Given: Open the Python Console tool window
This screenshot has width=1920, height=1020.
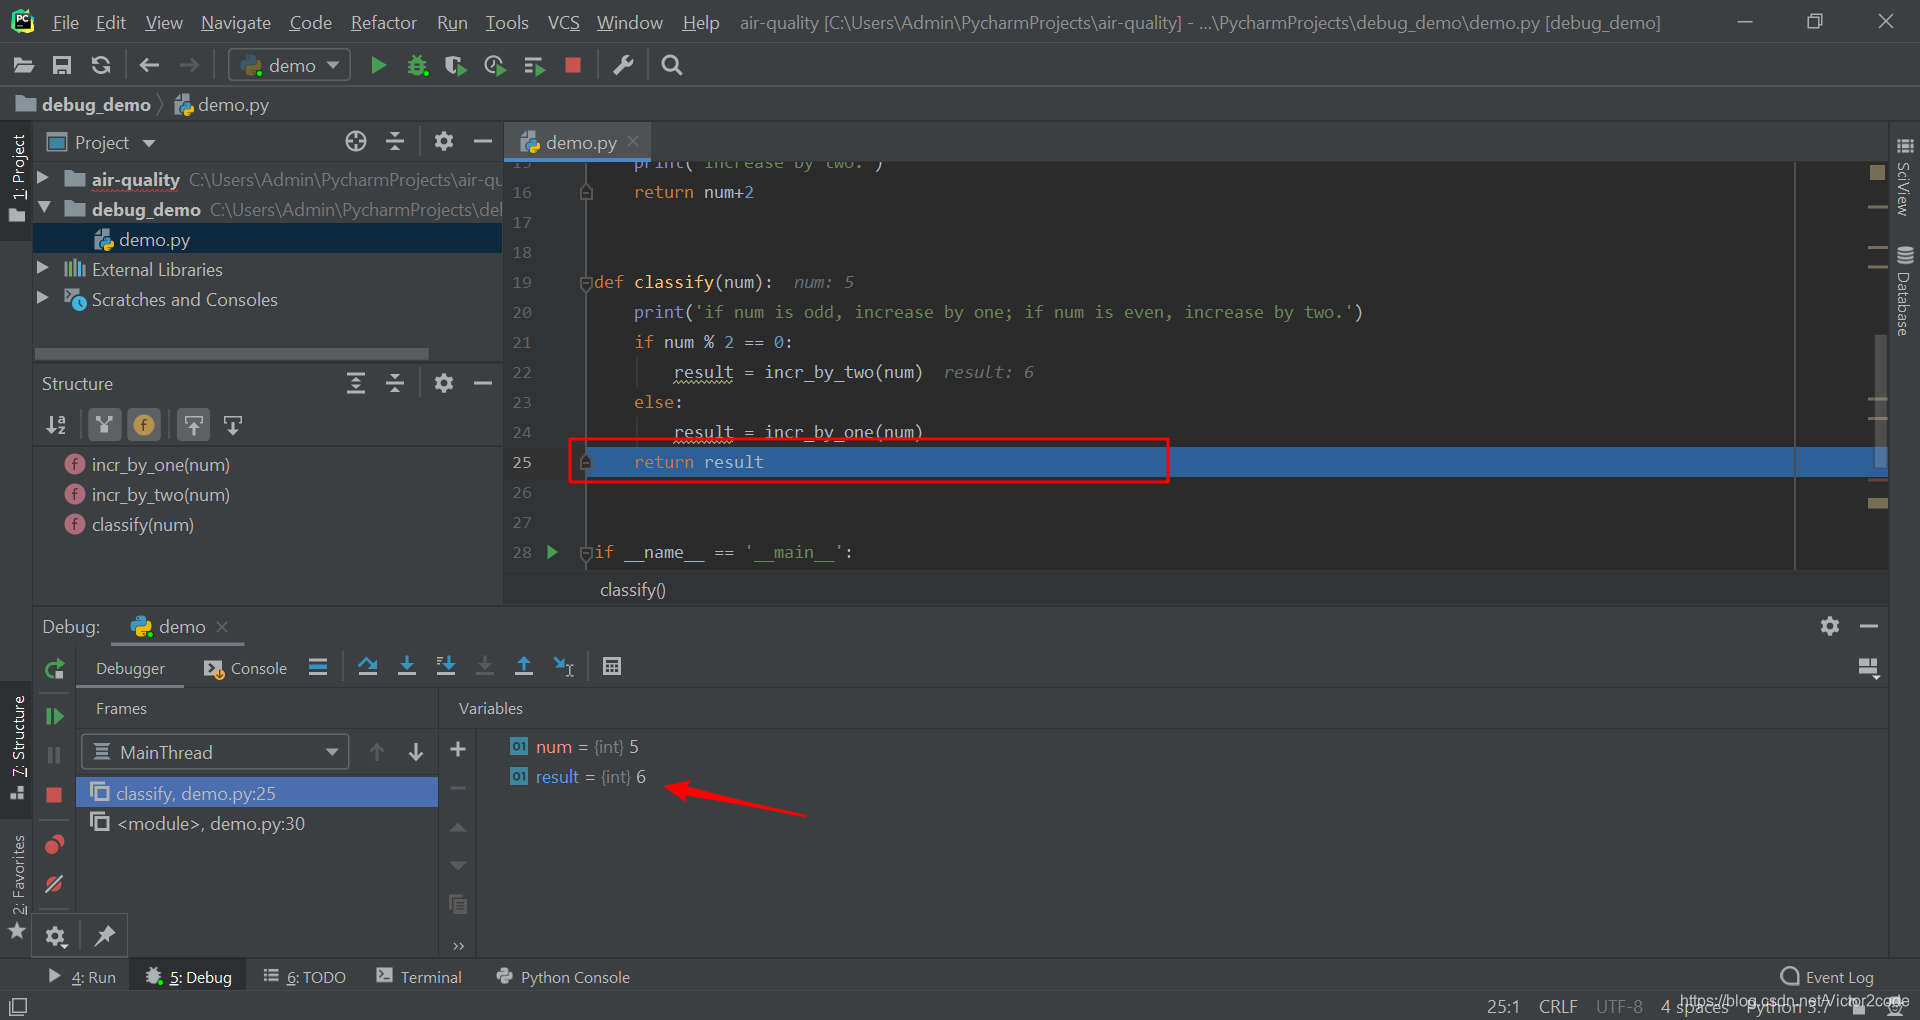Looking at the screenshot, I should pyautogui.click(x=563, y=977).
